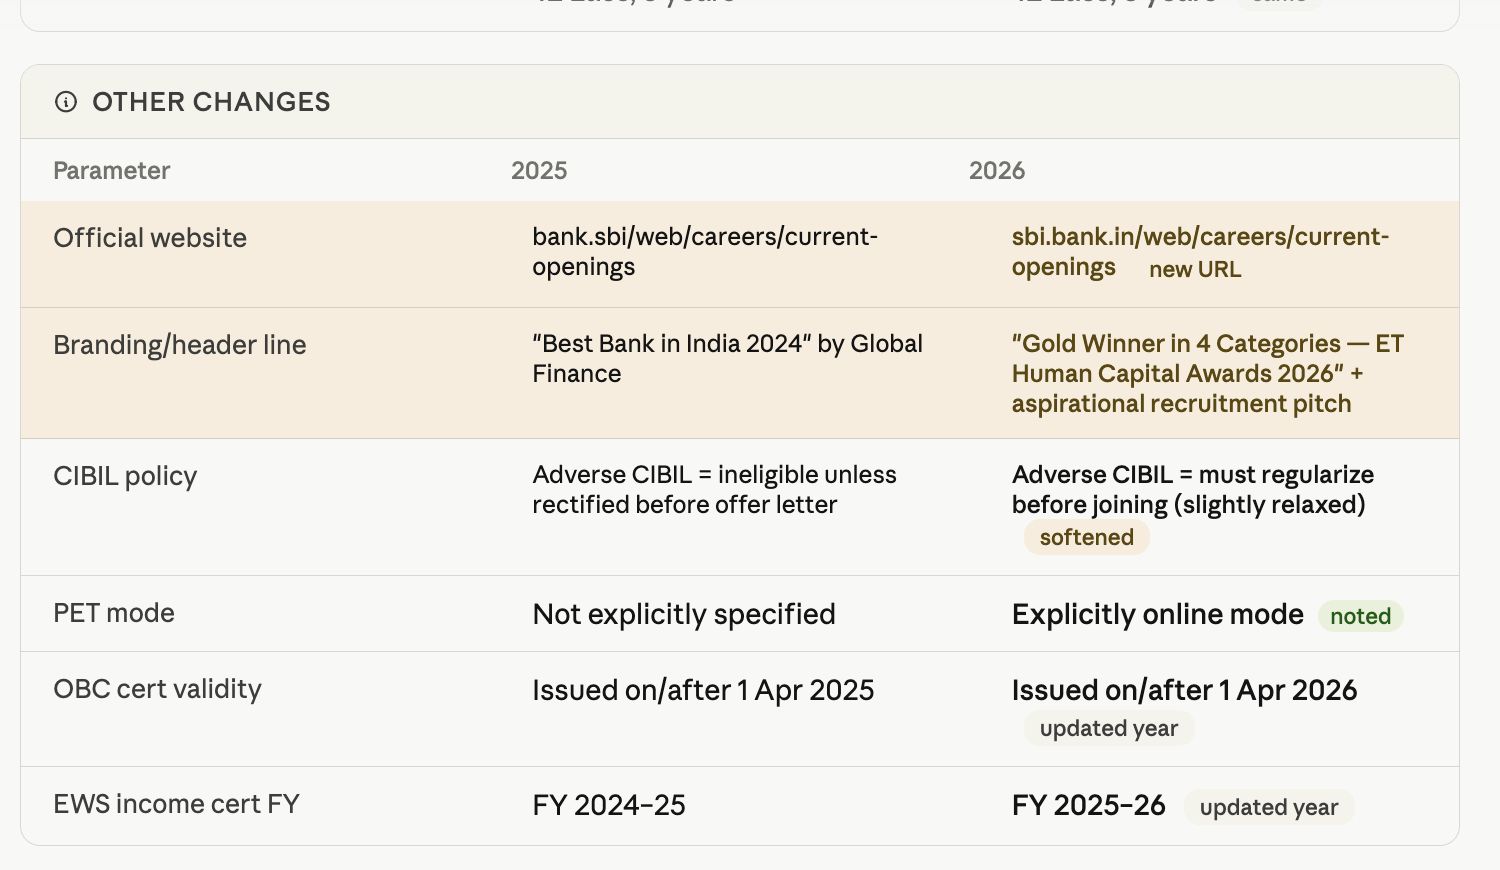The width and height of the screenshot is (1500, 870).
Task: Click the 'Not explicitly specified' cell
Action: [x=684, y=614]
